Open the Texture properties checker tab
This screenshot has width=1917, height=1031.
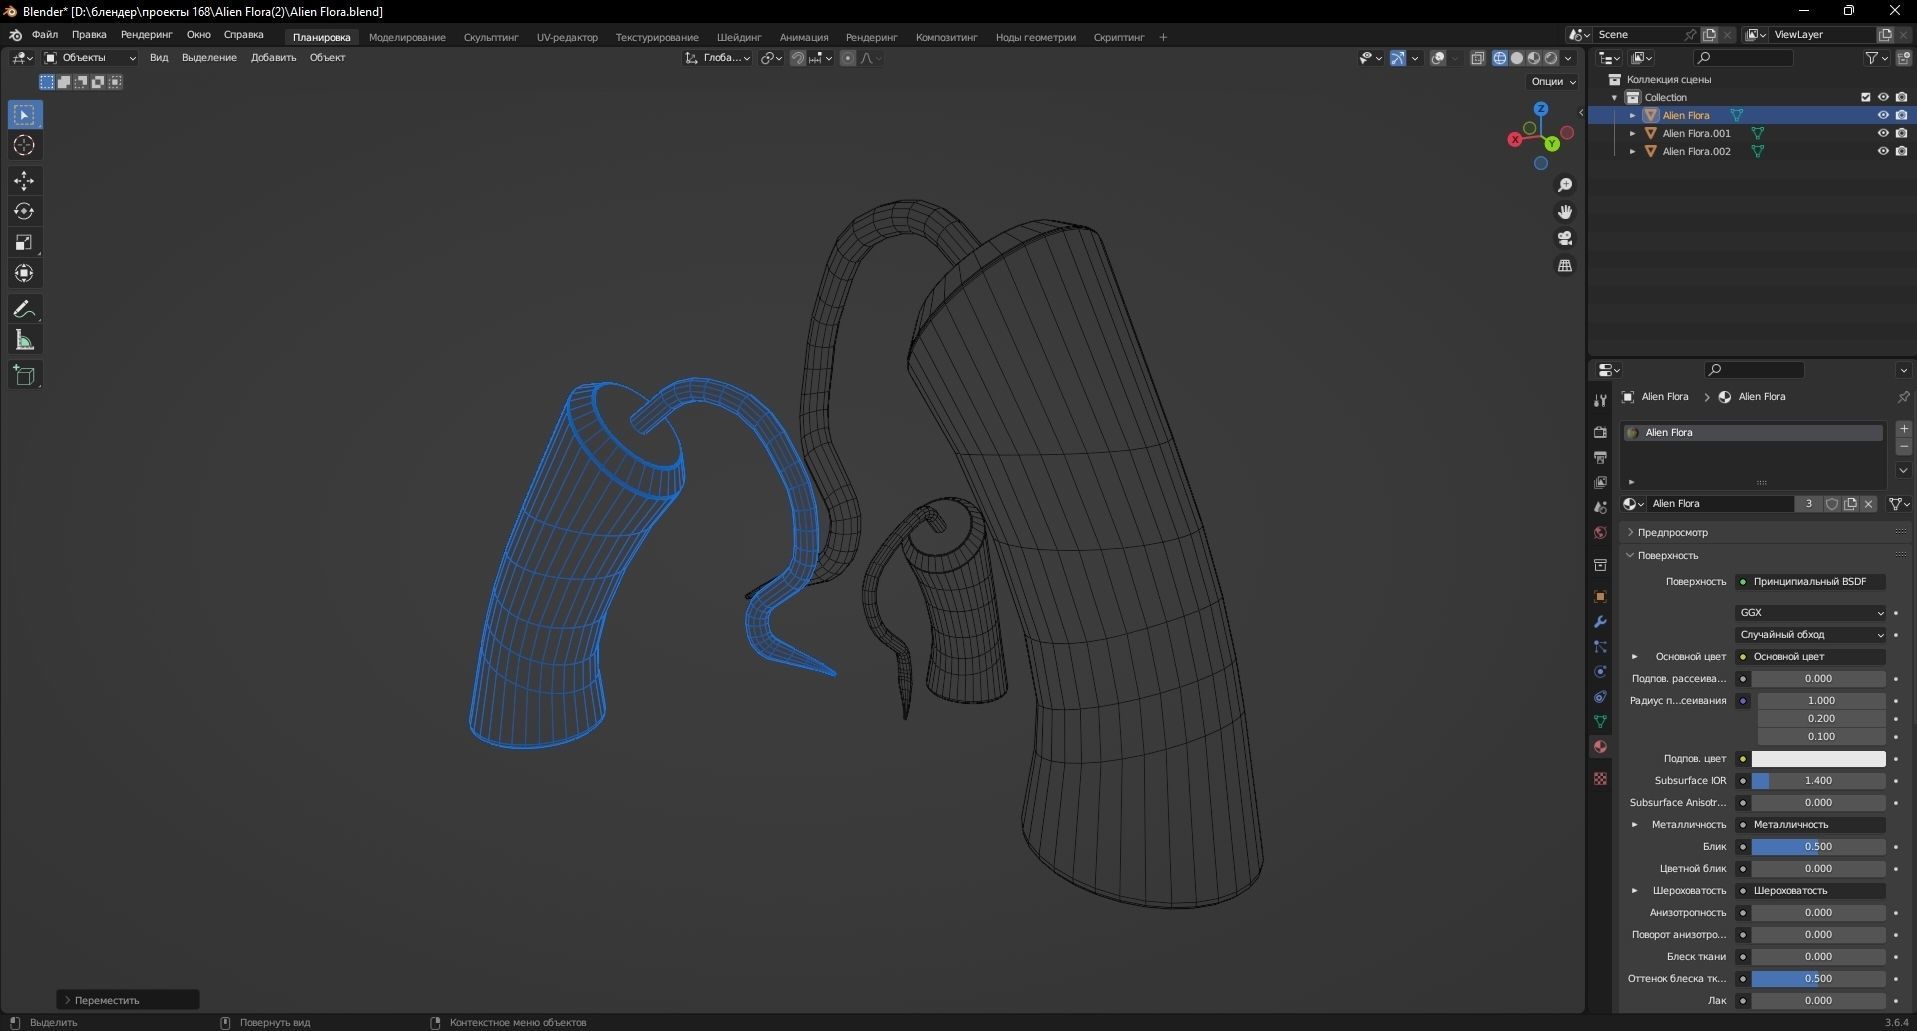coord(1600,779)
